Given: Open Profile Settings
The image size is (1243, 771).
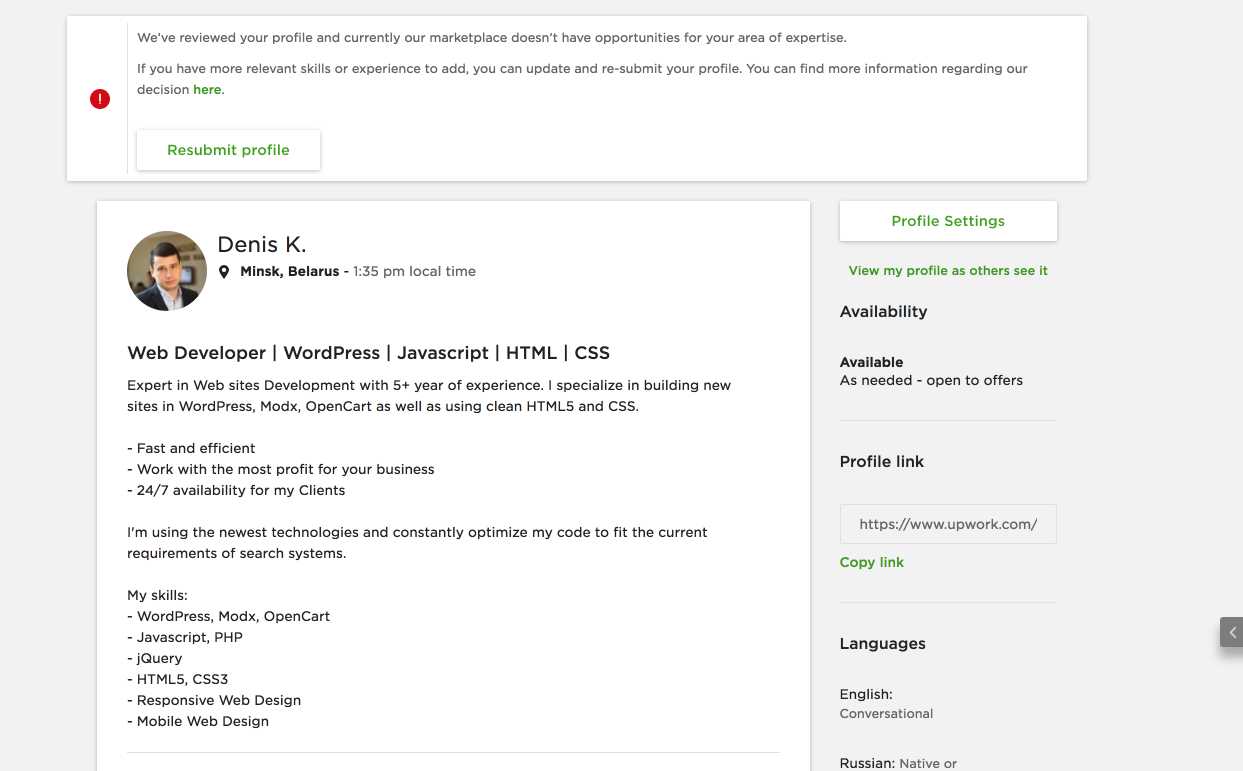Looking at the screenshot, I should (x=947, y=221).
